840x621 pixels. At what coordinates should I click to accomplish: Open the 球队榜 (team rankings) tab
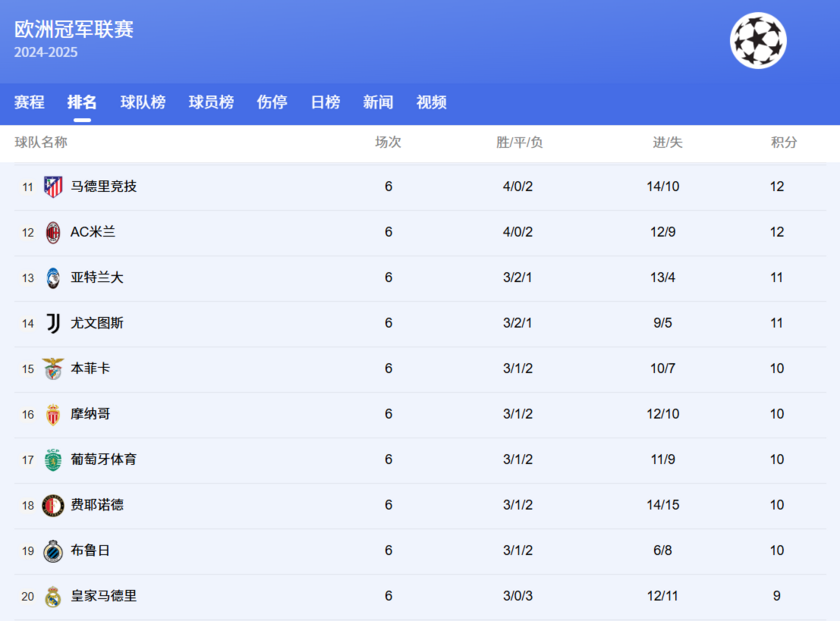point(142,102)
